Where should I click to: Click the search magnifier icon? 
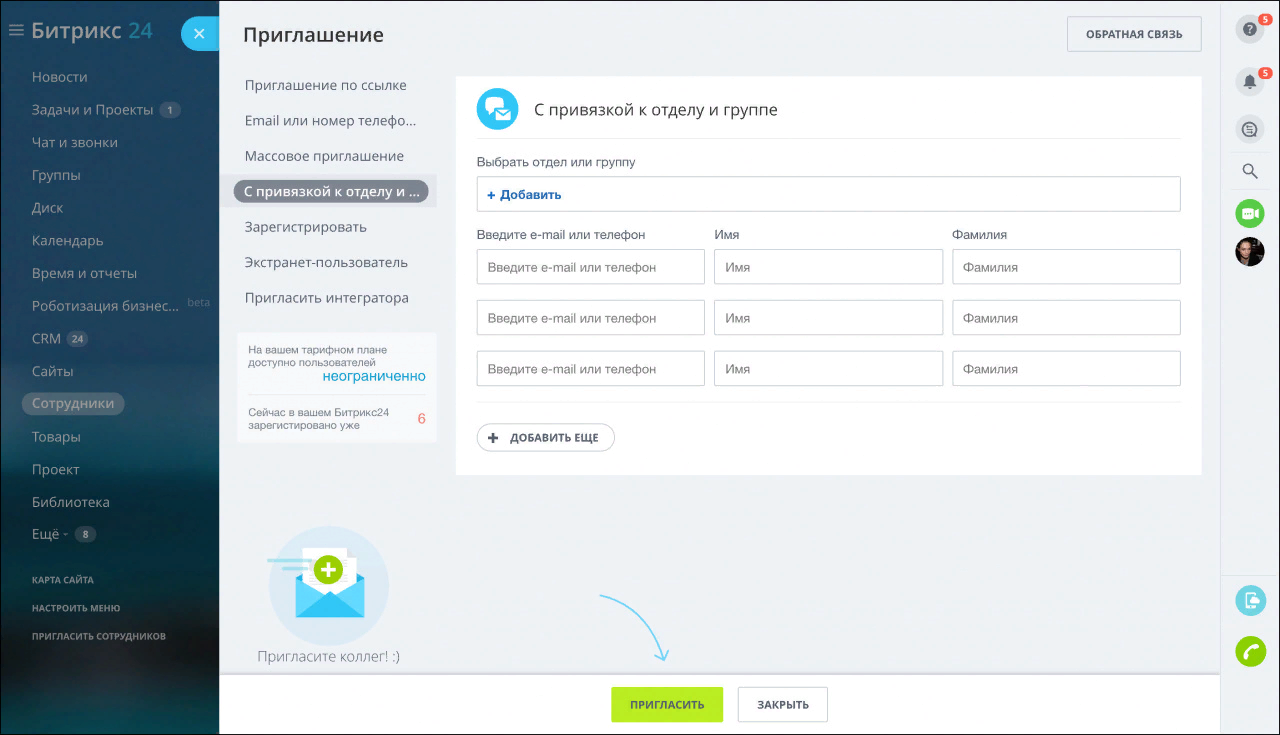(x=1249, y=171)
